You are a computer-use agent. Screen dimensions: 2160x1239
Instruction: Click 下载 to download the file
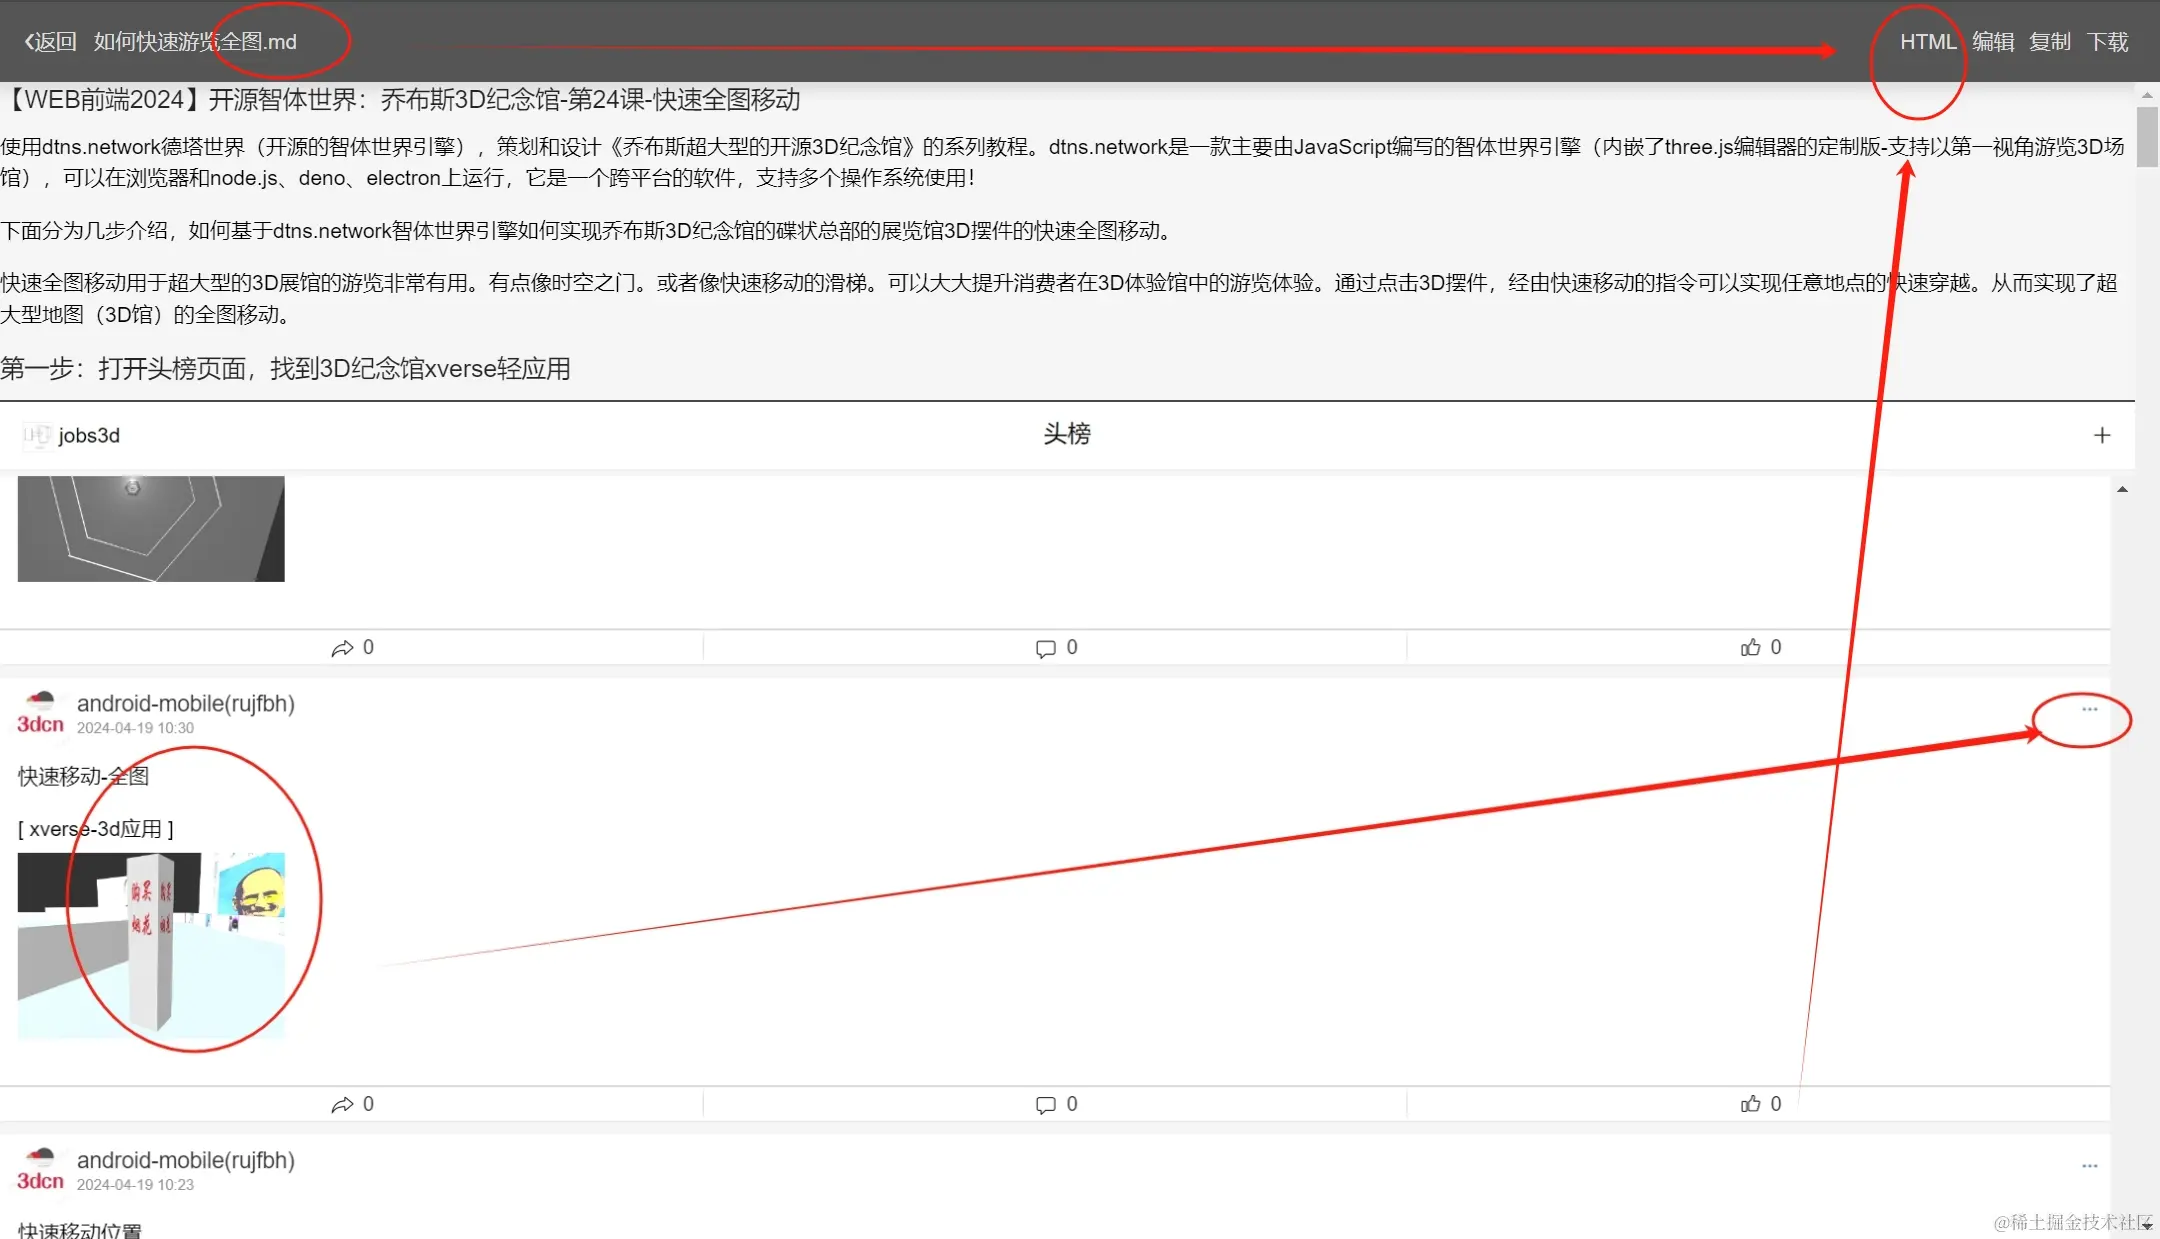pos(2107,42)
